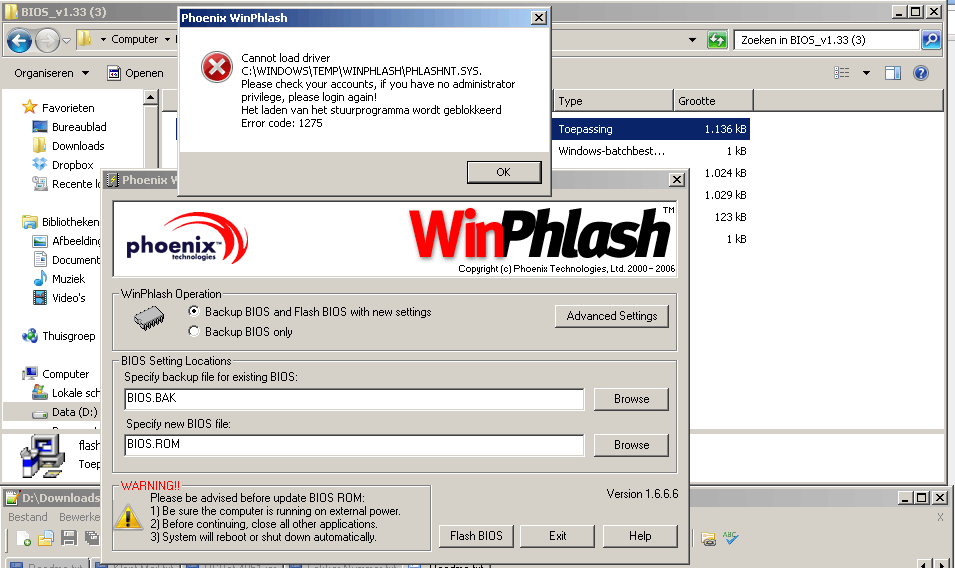Click the Save icon in editor toolbar
Image resolution: width=955 pixels, height=568 pixels.
tap(69, 539)
